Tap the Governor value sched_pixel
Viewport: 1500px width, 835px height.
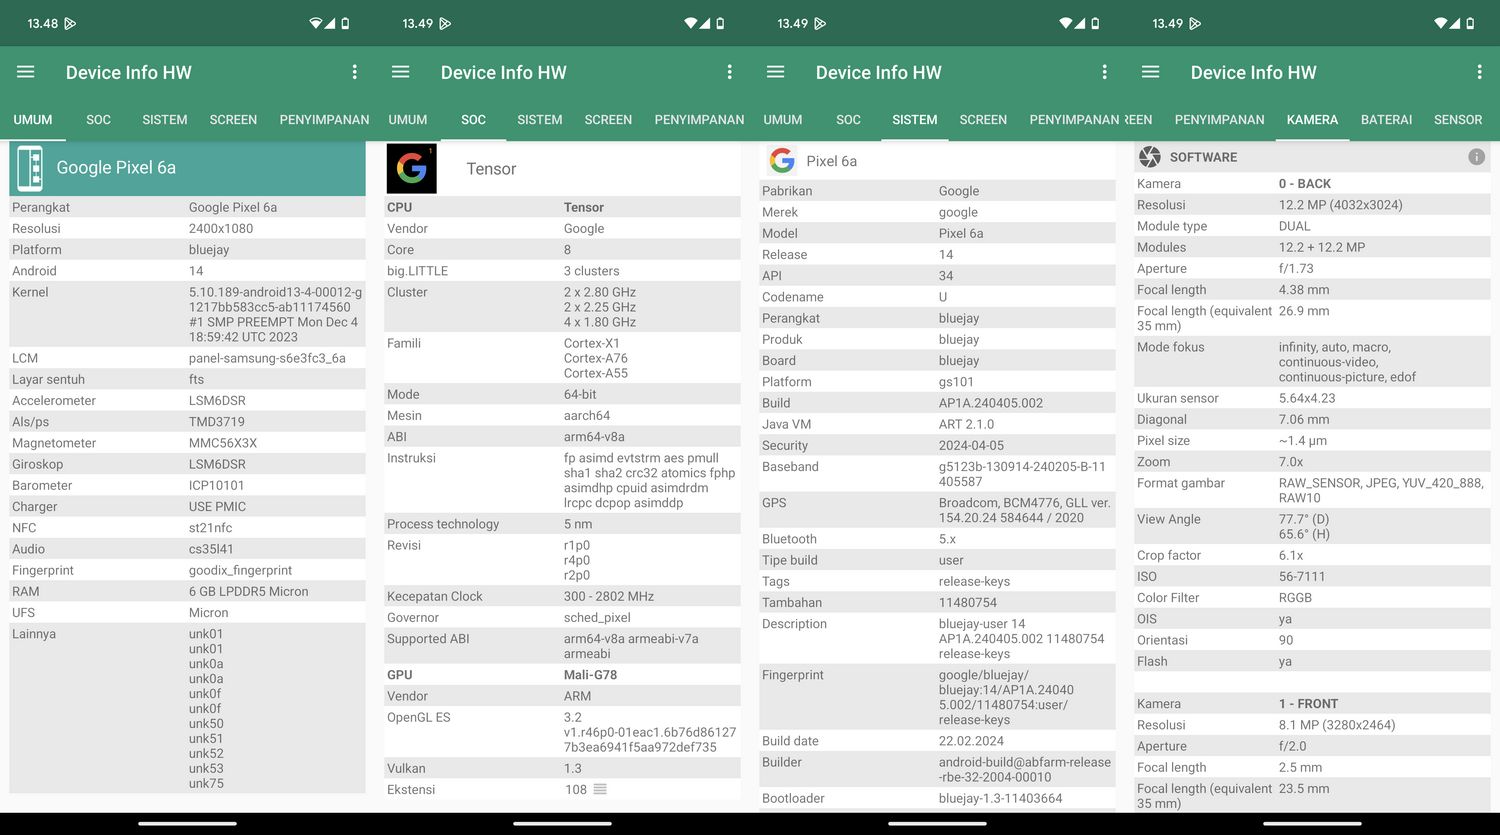[x=597, y=618]
